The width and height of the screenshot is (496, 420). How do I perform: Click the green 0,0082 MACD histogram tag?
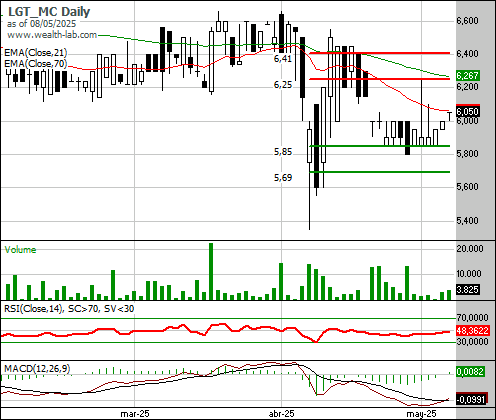pyautogui.click(x=470, y=371)
